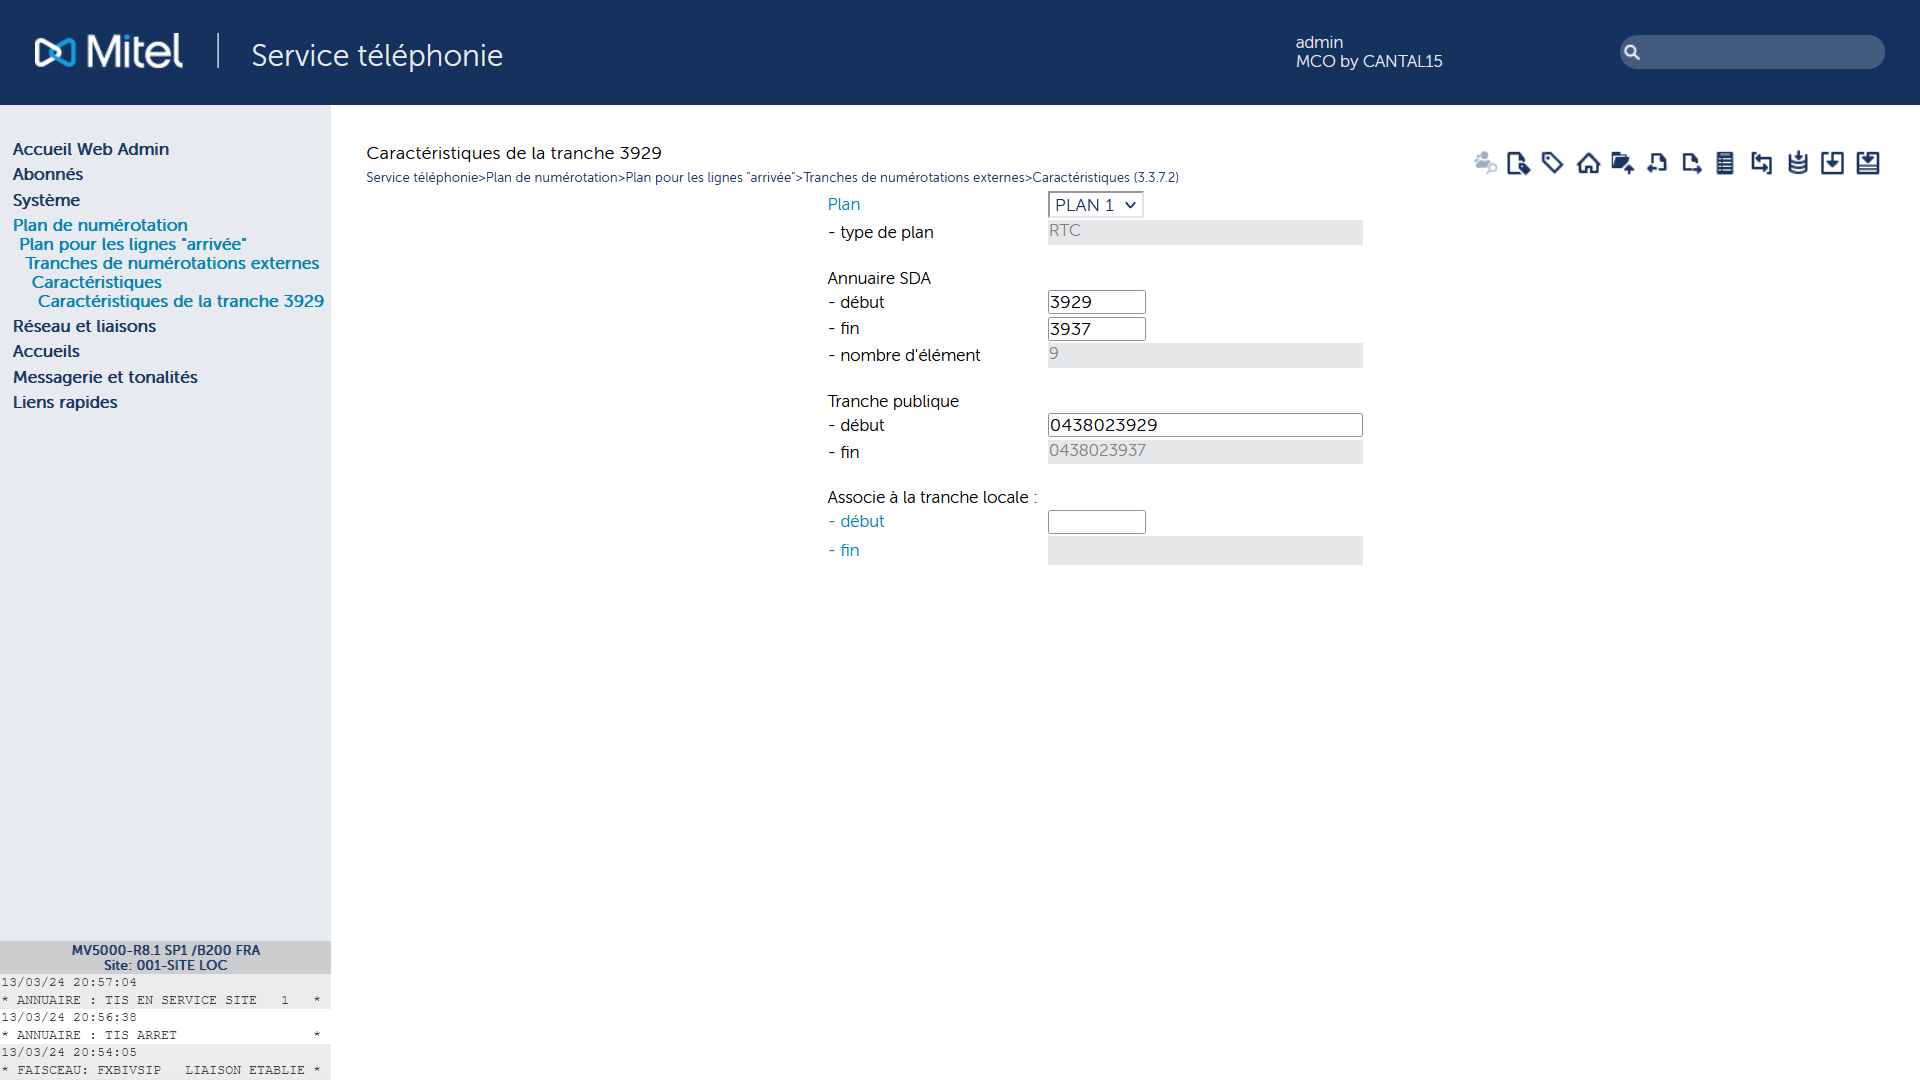This screenshot has height=1080, width=1920.
Task: Open Tranches de numérotations externes in sidebar
Action: click(172, 263)
